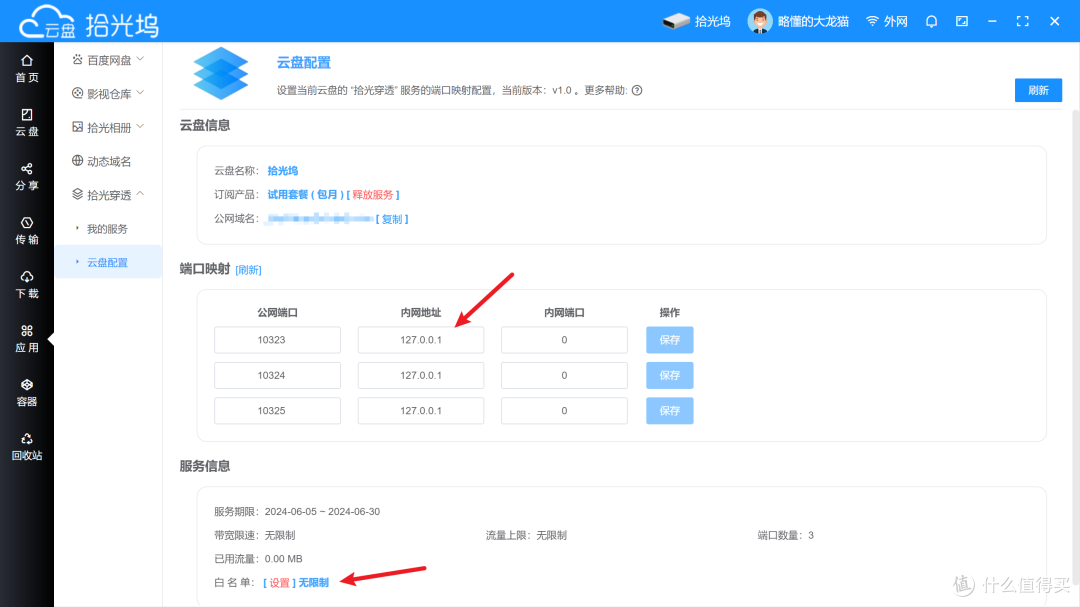This screenshot has width=1080, height=607.
Task: Open the 分享 share sidebar icon
Action: (x=27, y=176)
